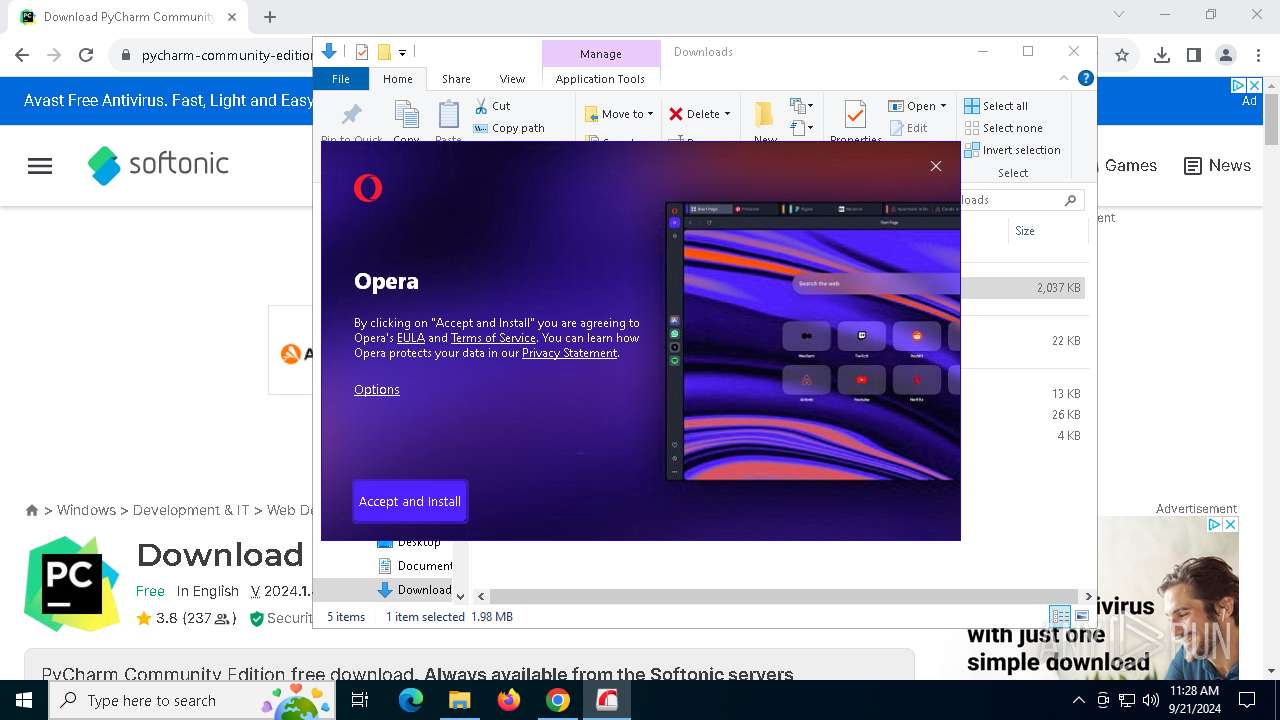1280x720 pixels.
Task: Open the Privacy Statement link
Action: [x=569, y=353]
